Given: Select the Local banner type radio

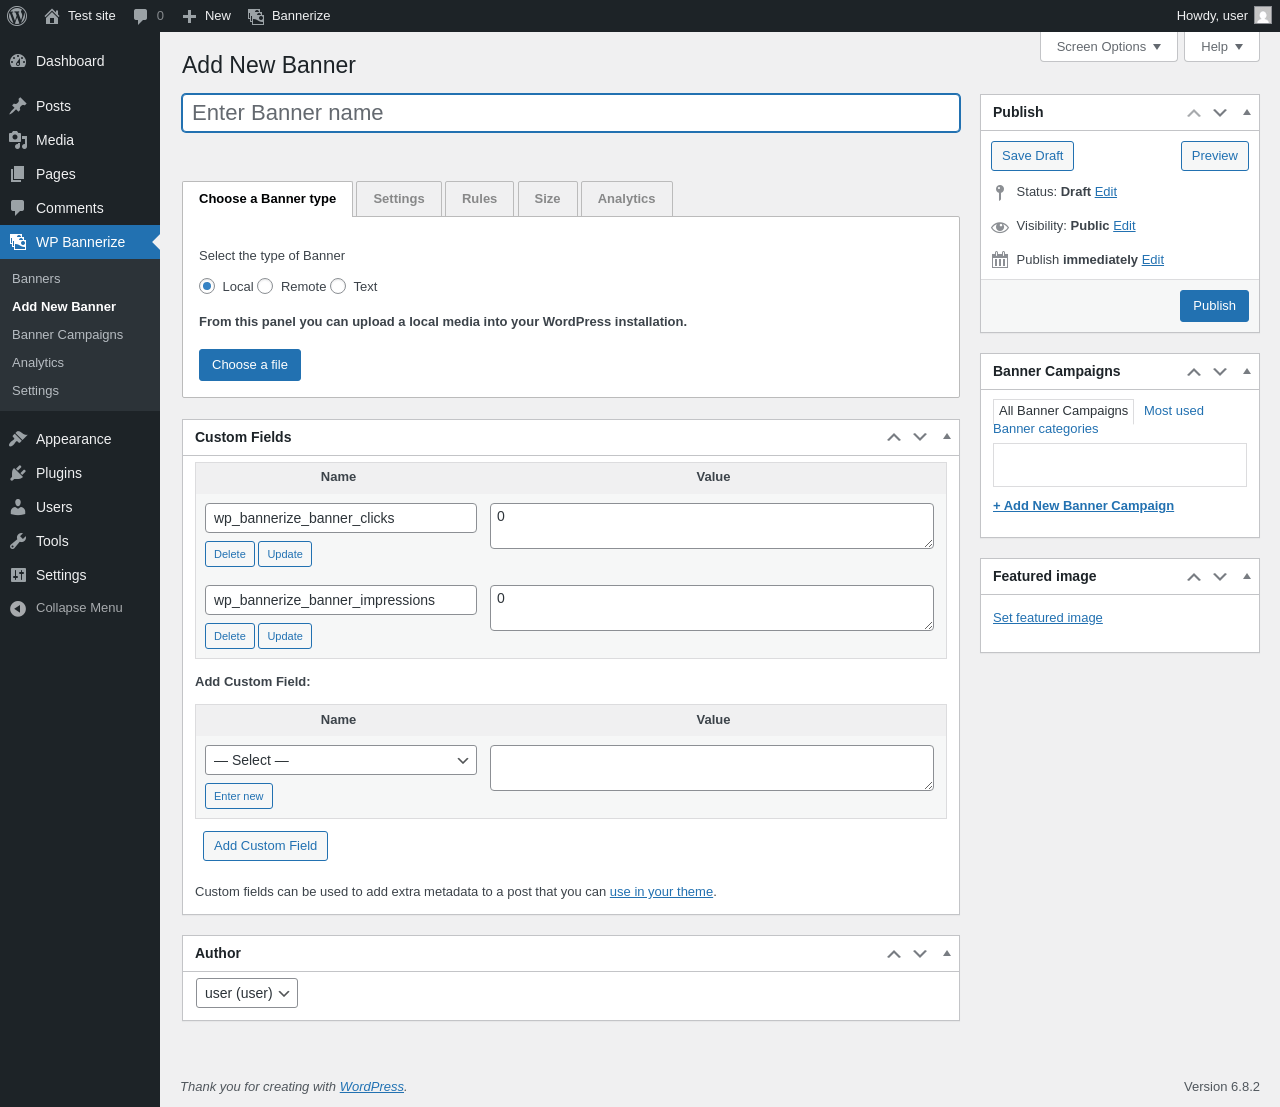Looking at the screenshot, I should coord(207,286).
